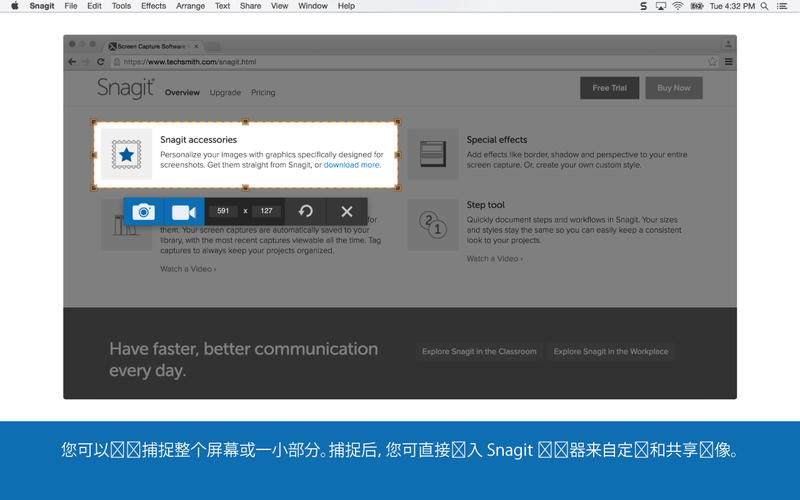Click the top-left selection resize handle

[93, 122]
